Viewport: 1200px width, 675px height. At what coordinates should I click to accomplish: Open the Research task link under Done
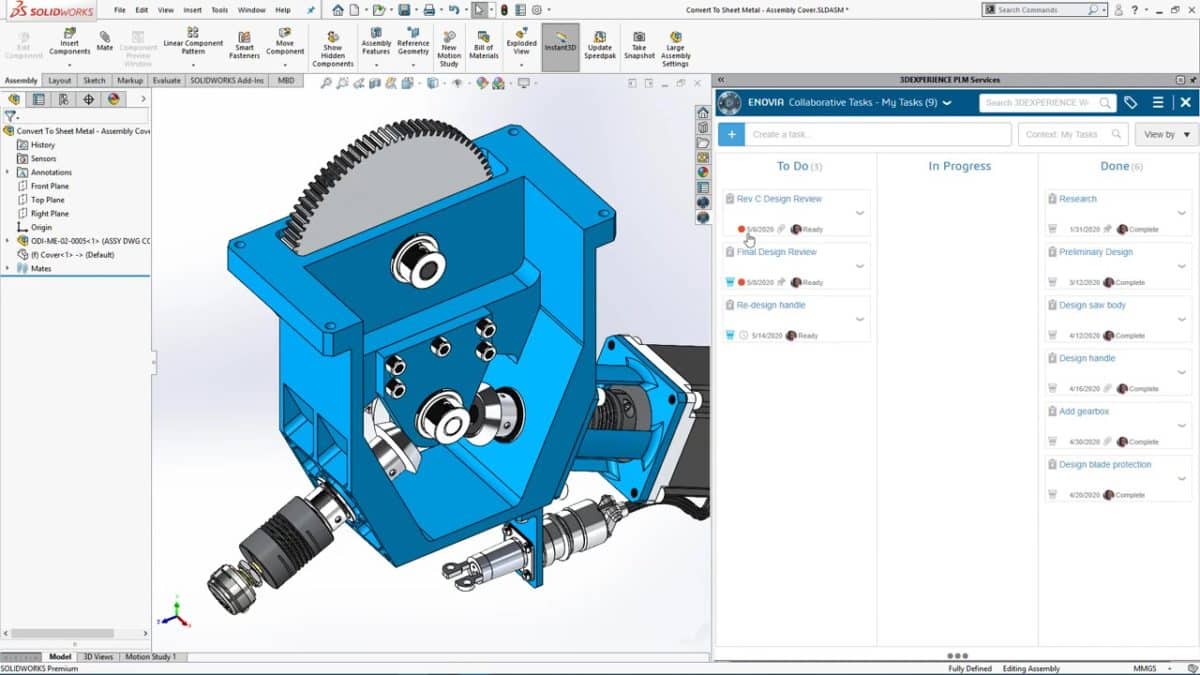pos(1077,198)
